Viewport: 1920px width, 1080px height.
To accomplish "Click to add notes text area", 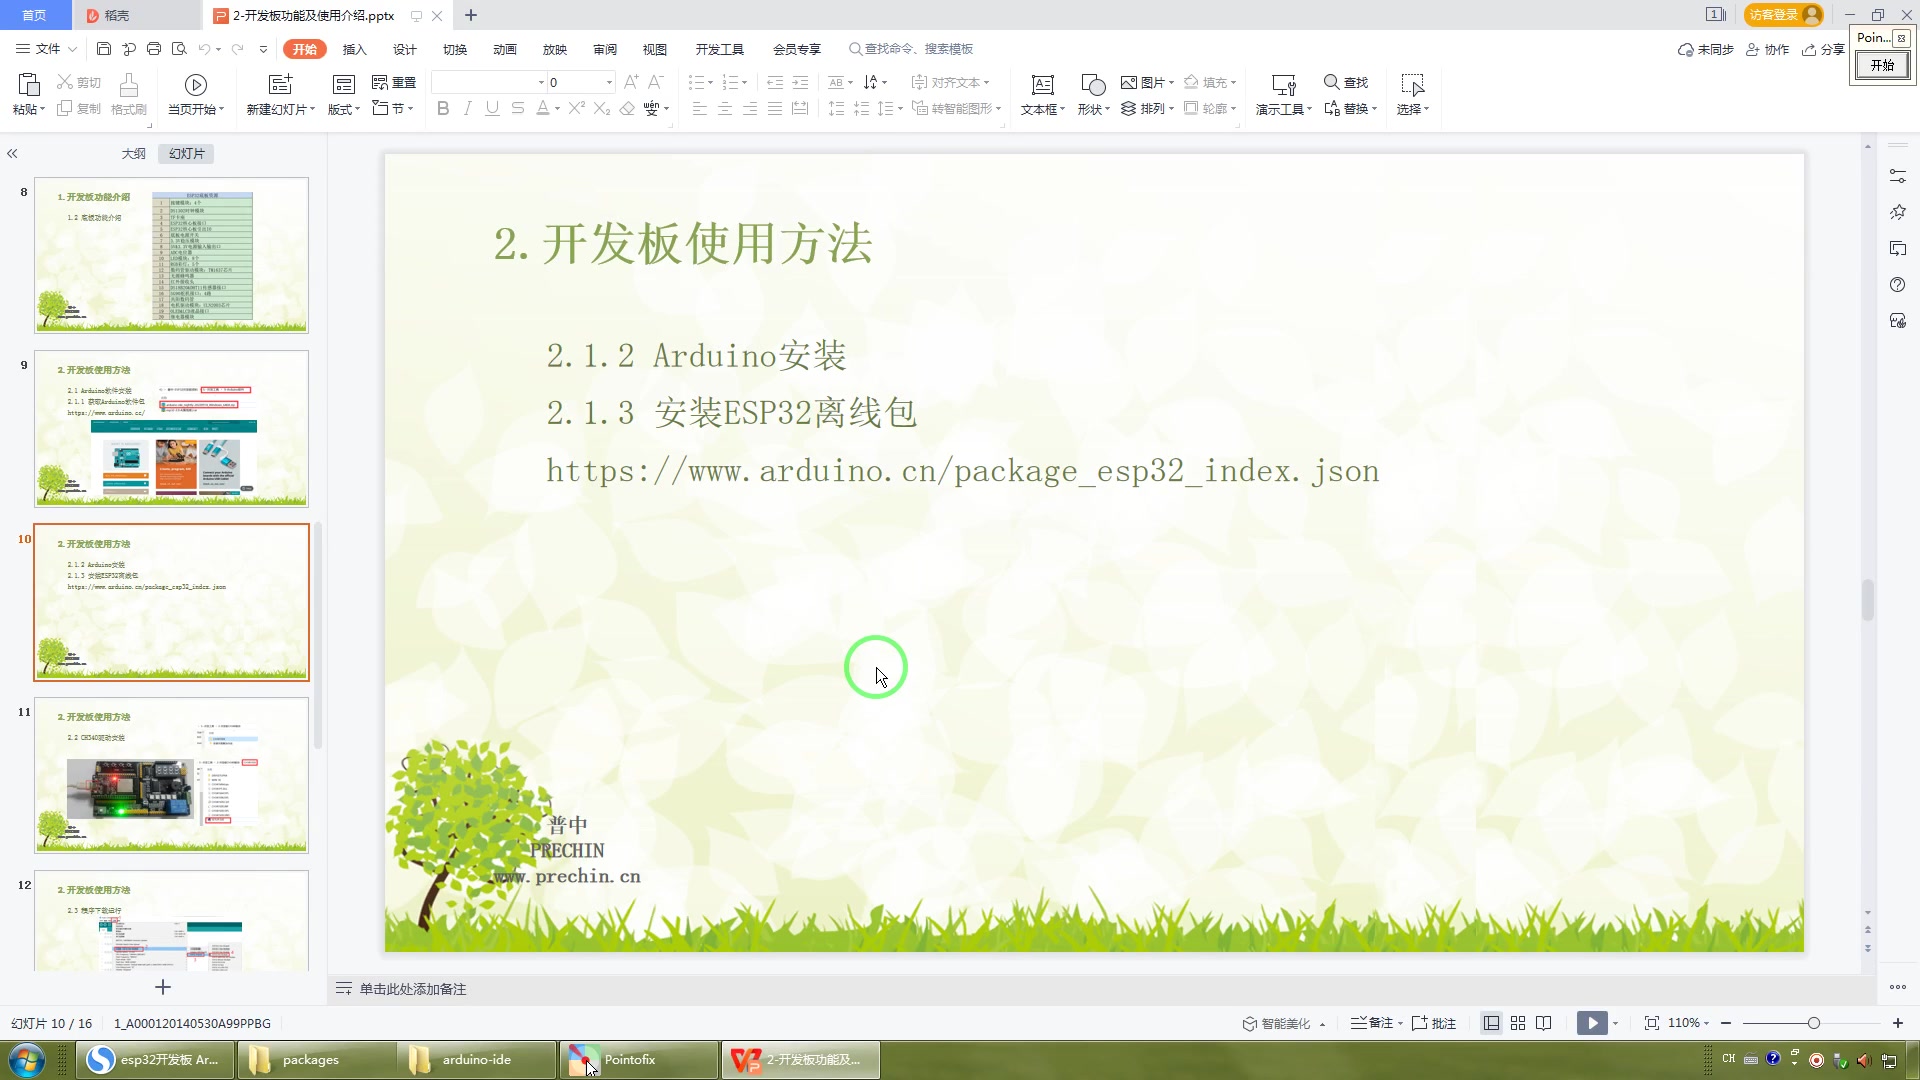I will point(412,988).
